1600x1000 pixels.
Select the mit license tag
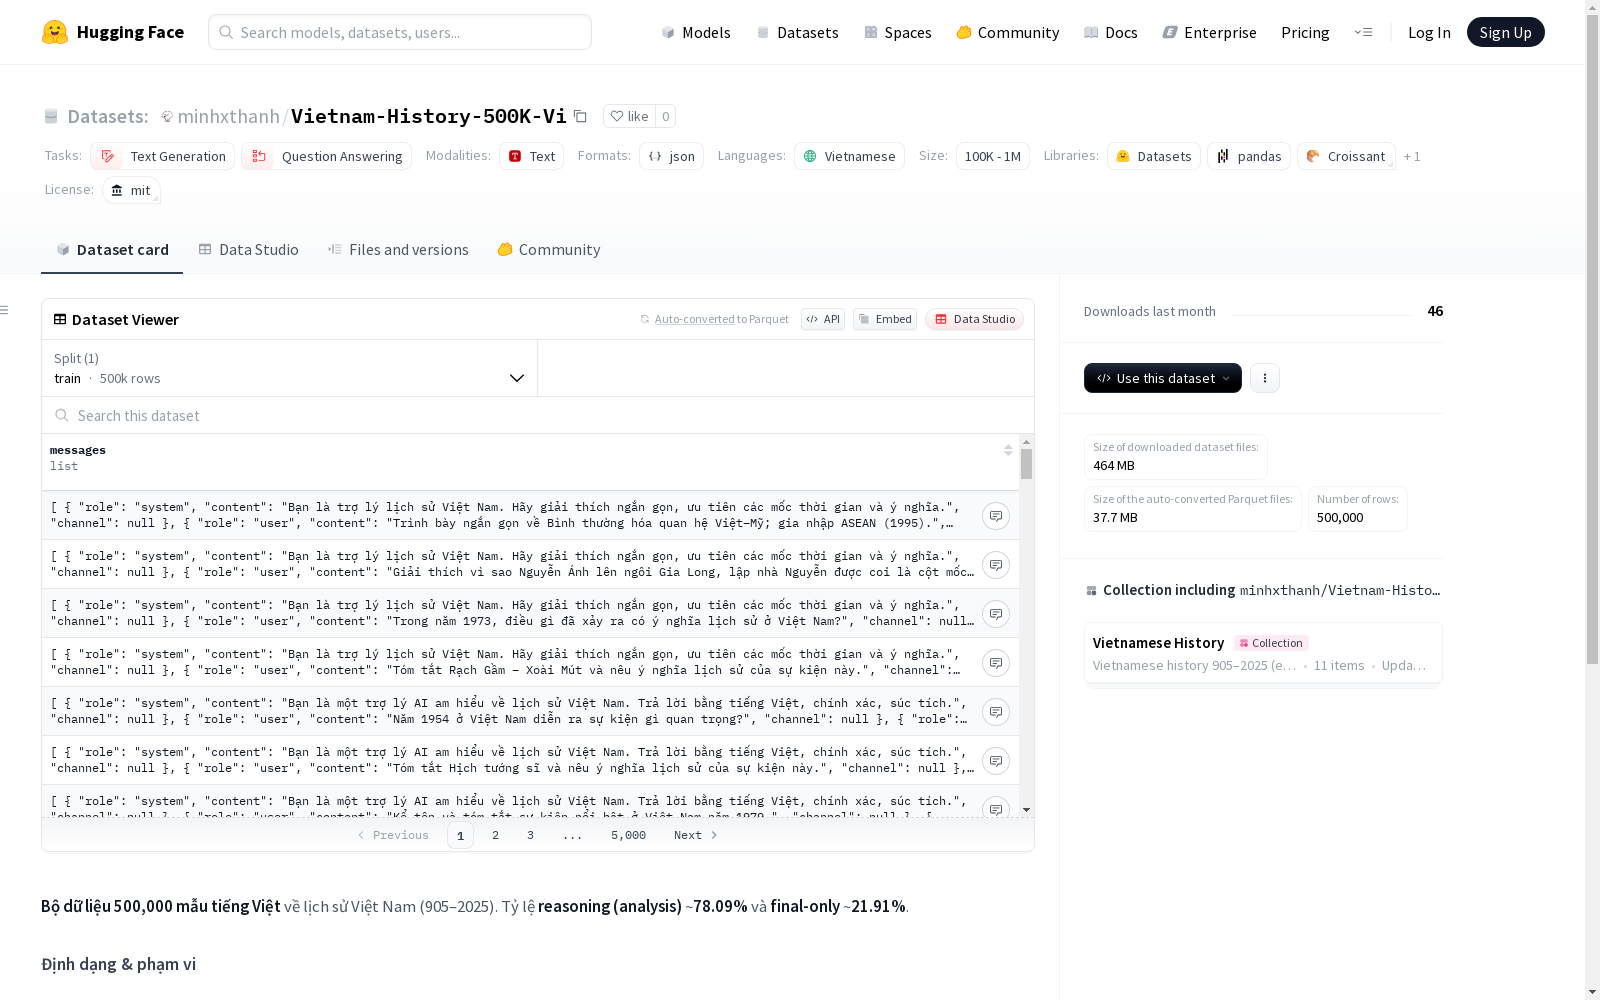pyautogui.click(x=131, y=190)
